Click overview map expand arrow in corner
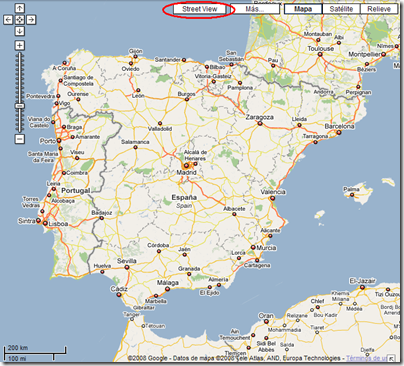Image resolution: width=404 pixels, height=366 pixels. coord(392,358)
